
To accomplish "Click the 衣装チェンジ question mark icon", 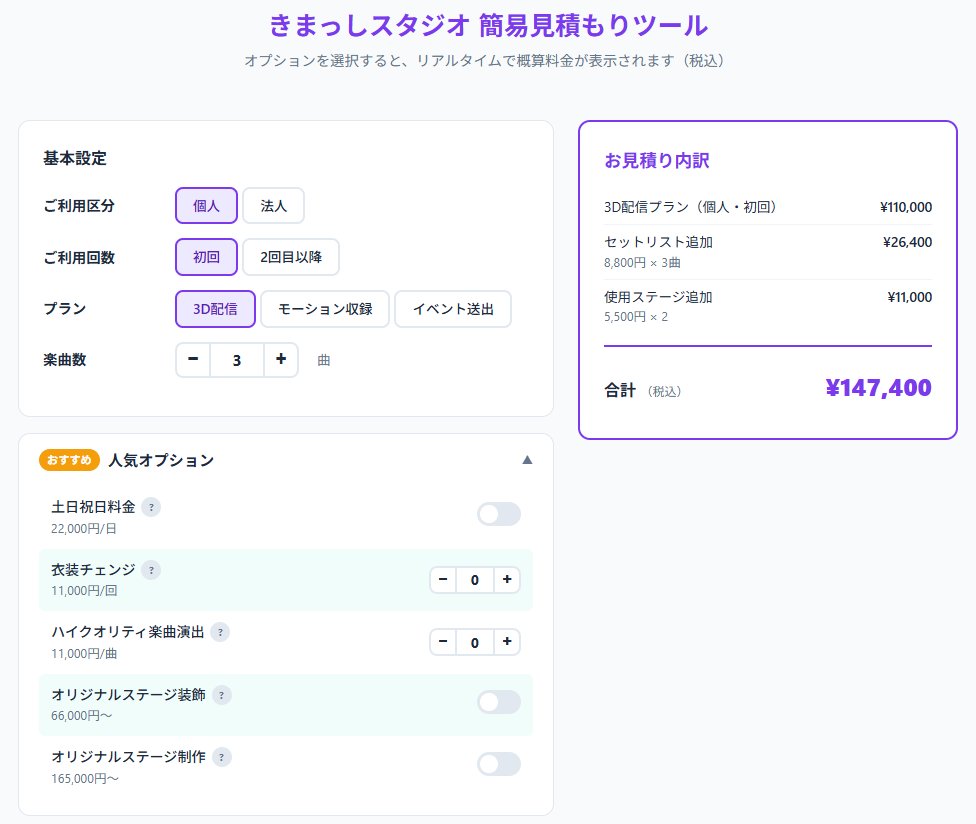I will (150, 570).
